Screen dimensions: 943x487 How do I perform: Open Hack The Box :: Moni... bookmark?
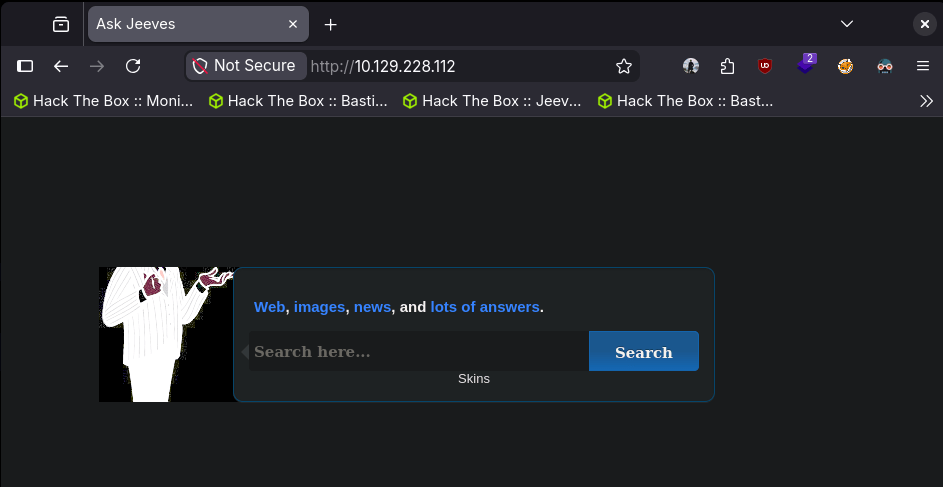tap(103, 100)
